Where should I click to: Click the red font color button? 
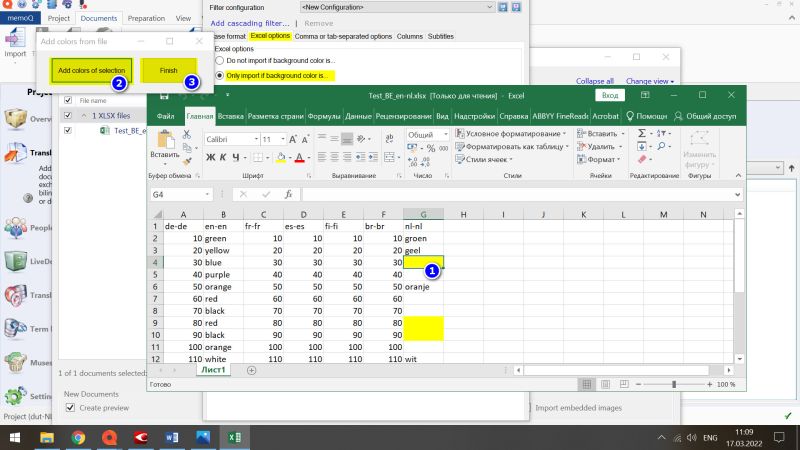299,158
